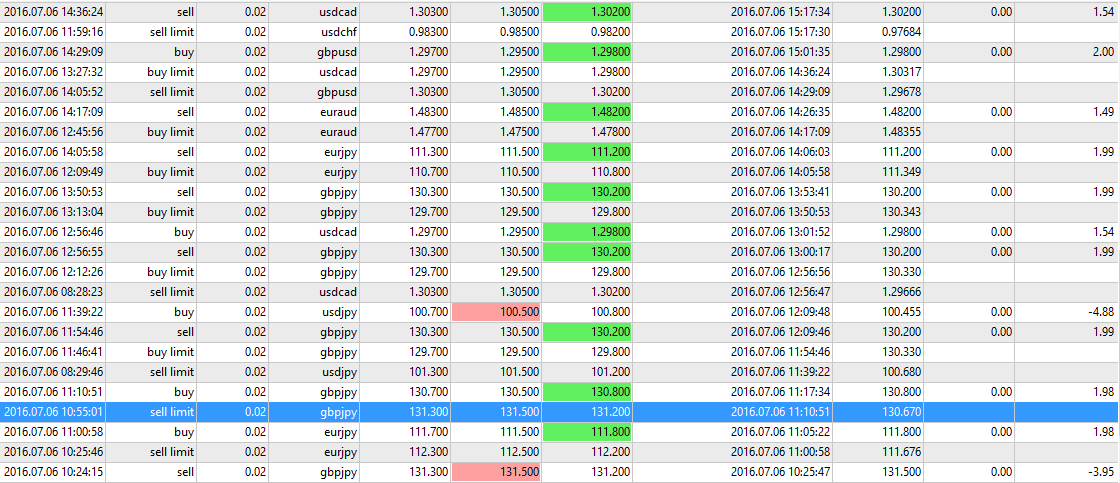Select the close time 2016.07.06 12:09:46
This screenshot has height=483, width=1120.
coord(778,332)
